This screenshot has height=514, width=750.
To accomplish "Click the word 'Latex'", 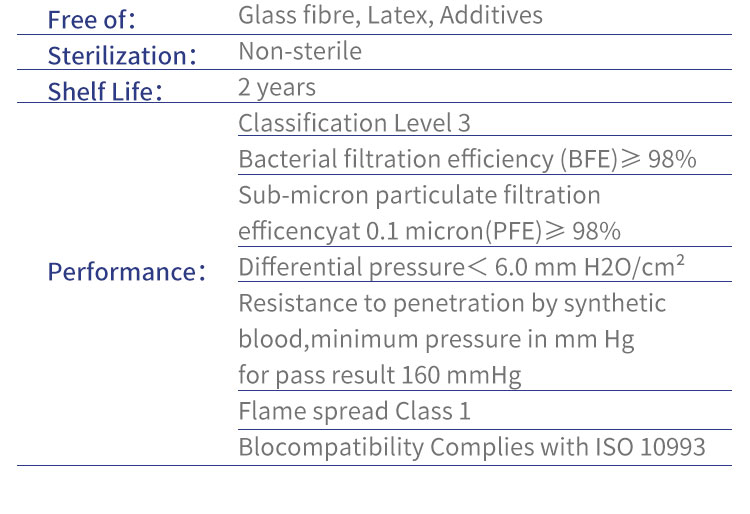I will point(370,16).
